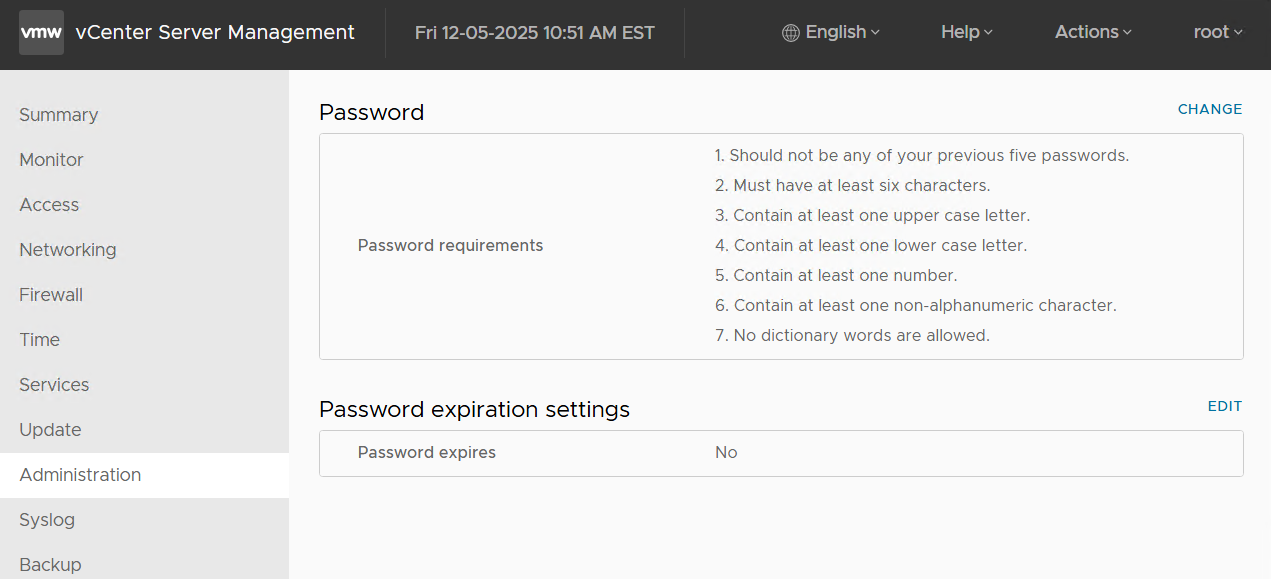The image size is (1271, 579).
Task: Go to the Summary page
Action: [59, 115]
